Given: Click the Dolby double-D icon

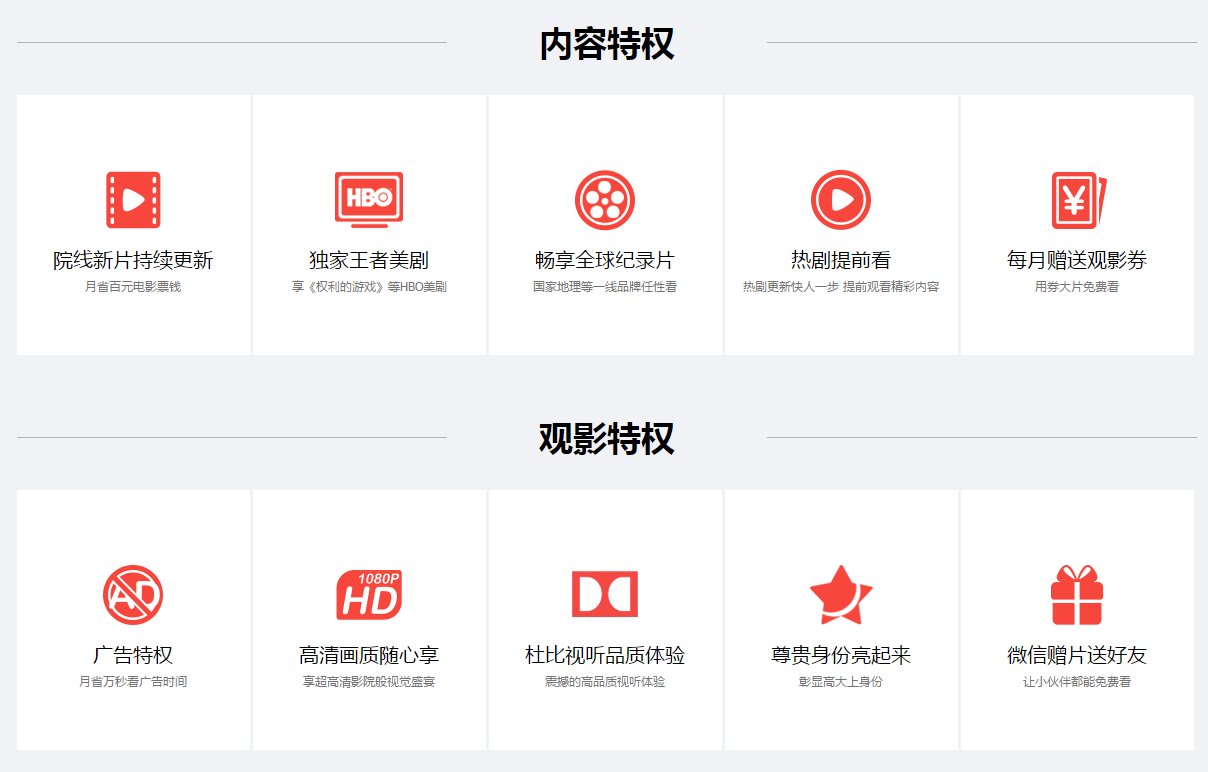Looking at the screenshot, I should click(605, 594).
